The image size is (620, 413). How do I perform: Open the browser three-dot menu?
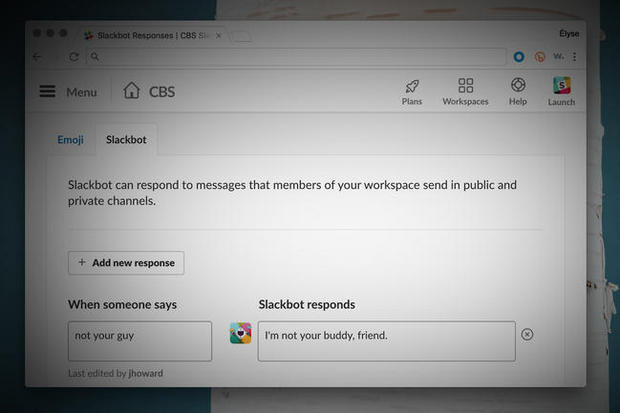click(x=575, y=57)
